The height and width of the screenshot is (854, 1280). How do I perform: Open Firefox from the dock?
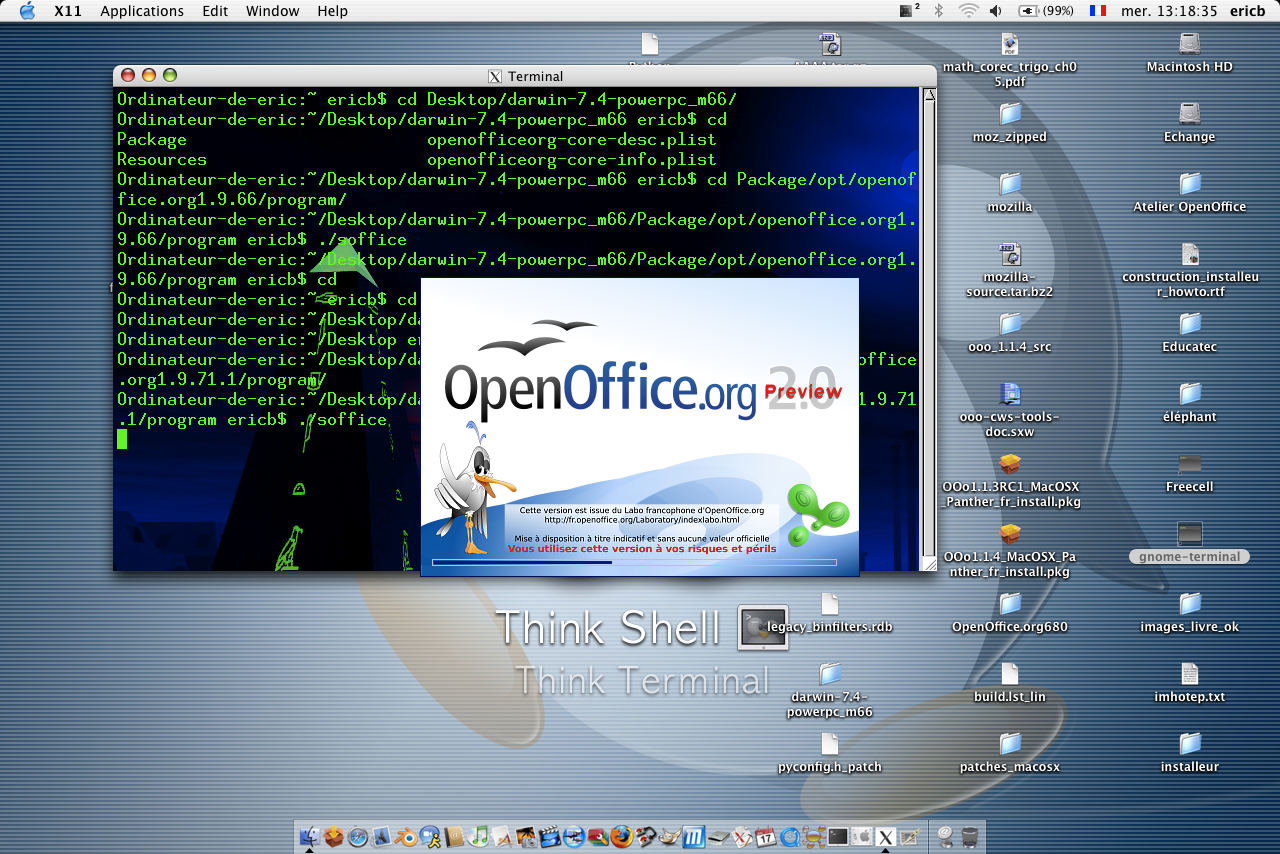coord(622,837)
